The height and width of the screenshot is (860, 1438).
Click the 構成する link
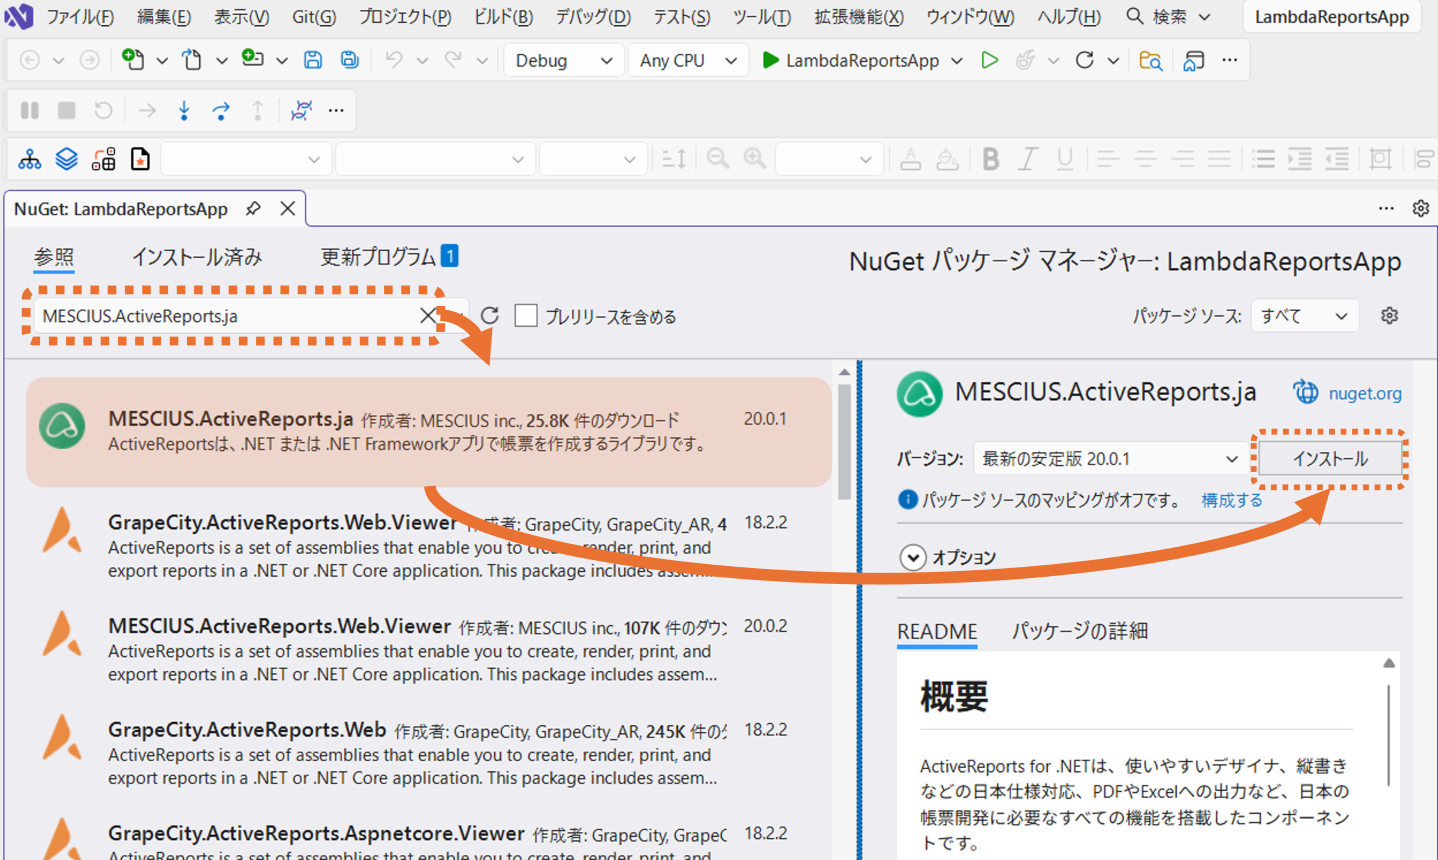pyautogui.click(x=1232, y=500)
